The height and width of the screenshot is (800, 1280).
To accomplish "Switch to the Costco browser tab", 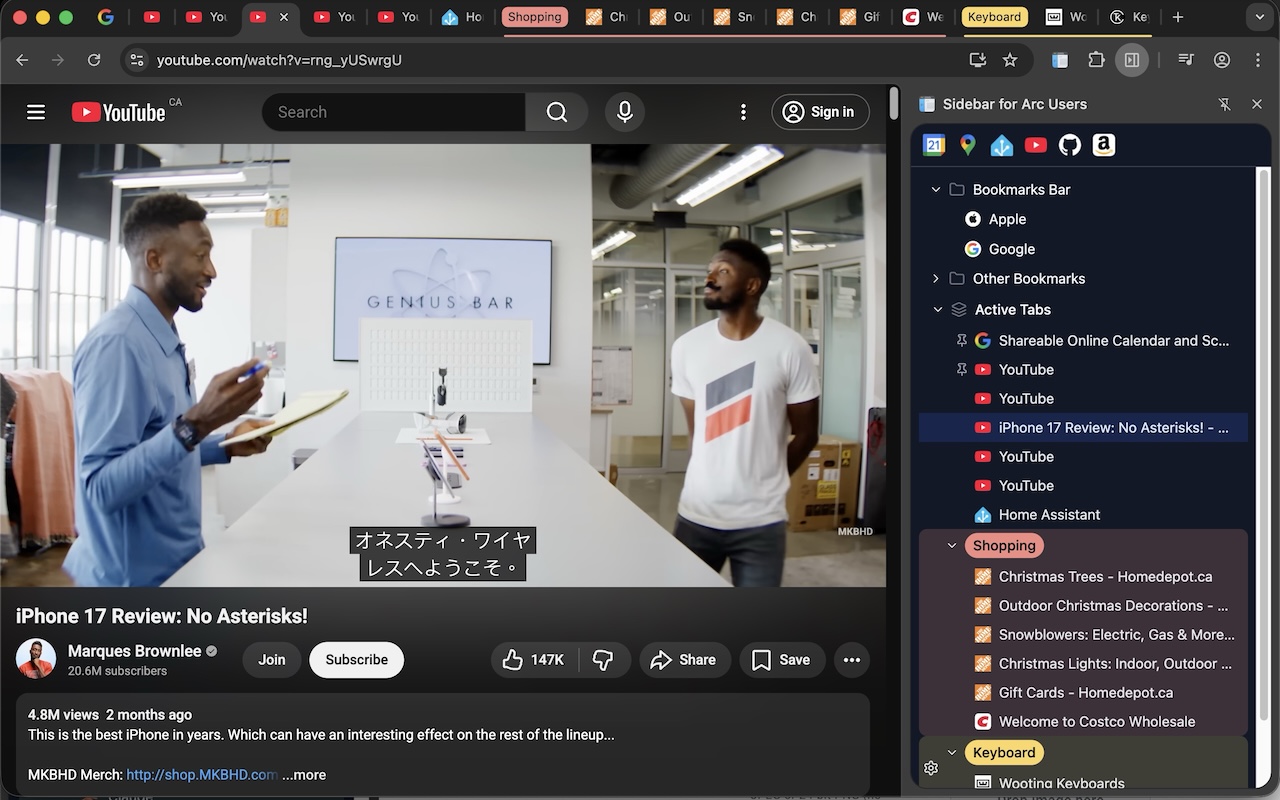I will 924,17.
